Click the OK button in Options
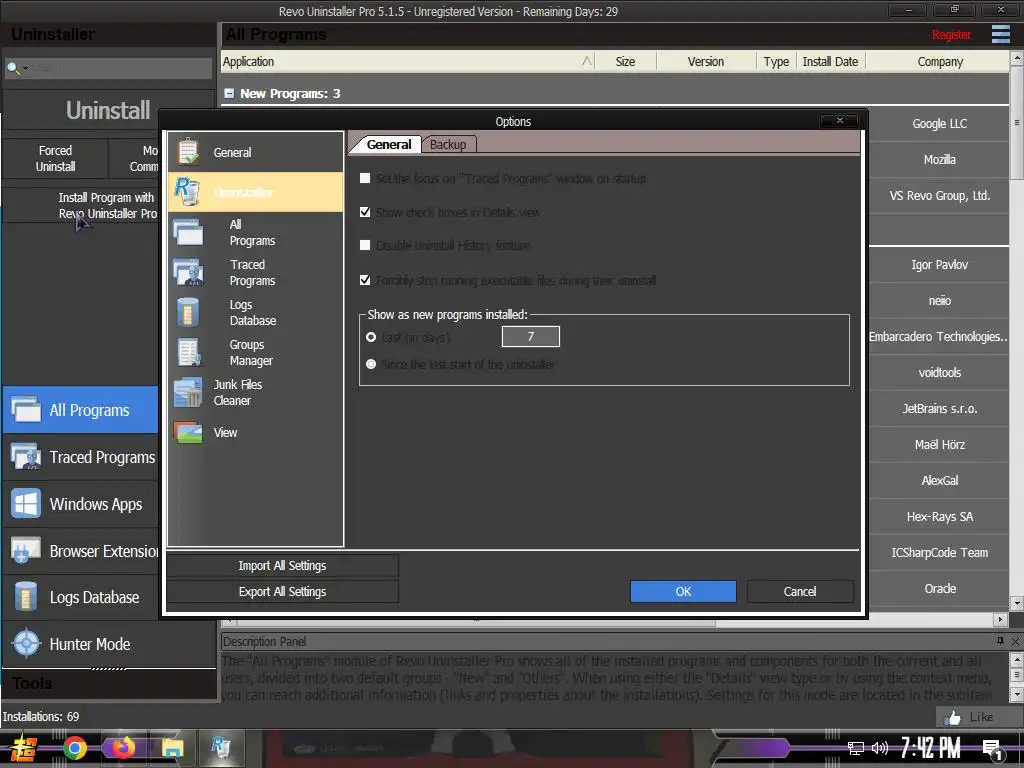 point(683,591)
